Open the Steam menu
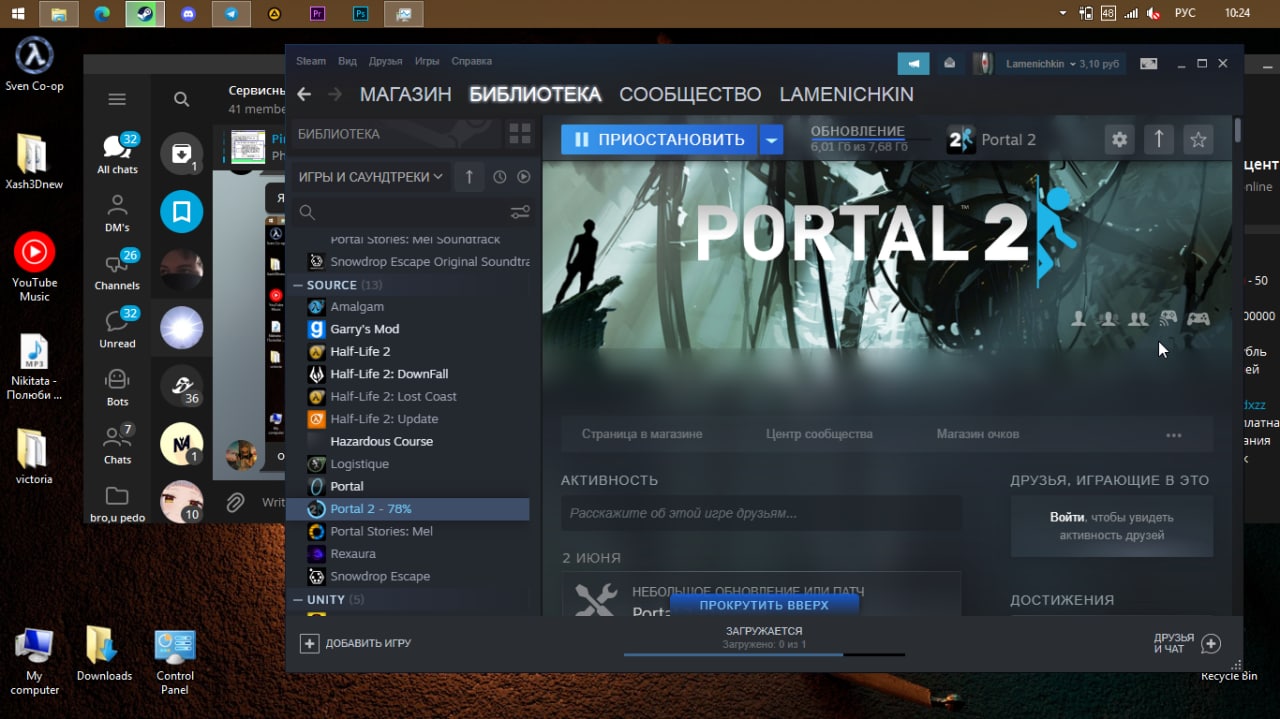This screenshot has height=719, width=1280. 311,61
